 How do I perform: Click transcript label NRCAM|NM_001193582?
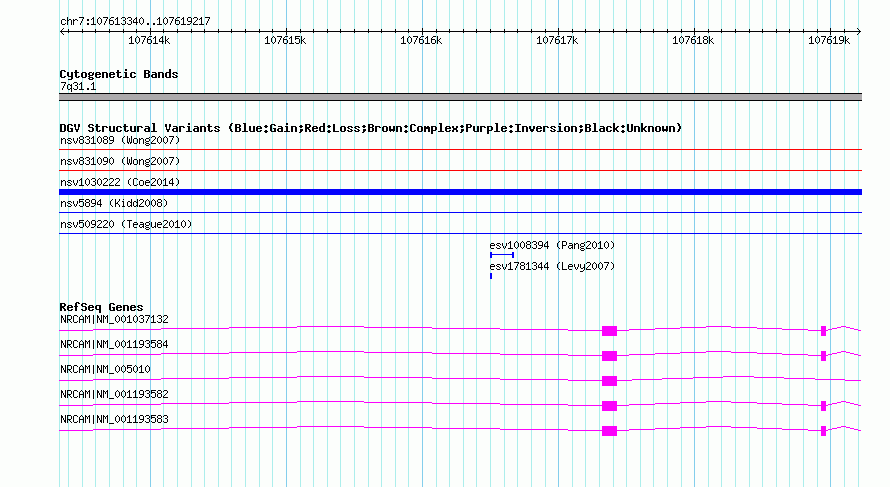click(x=114, y=394)
